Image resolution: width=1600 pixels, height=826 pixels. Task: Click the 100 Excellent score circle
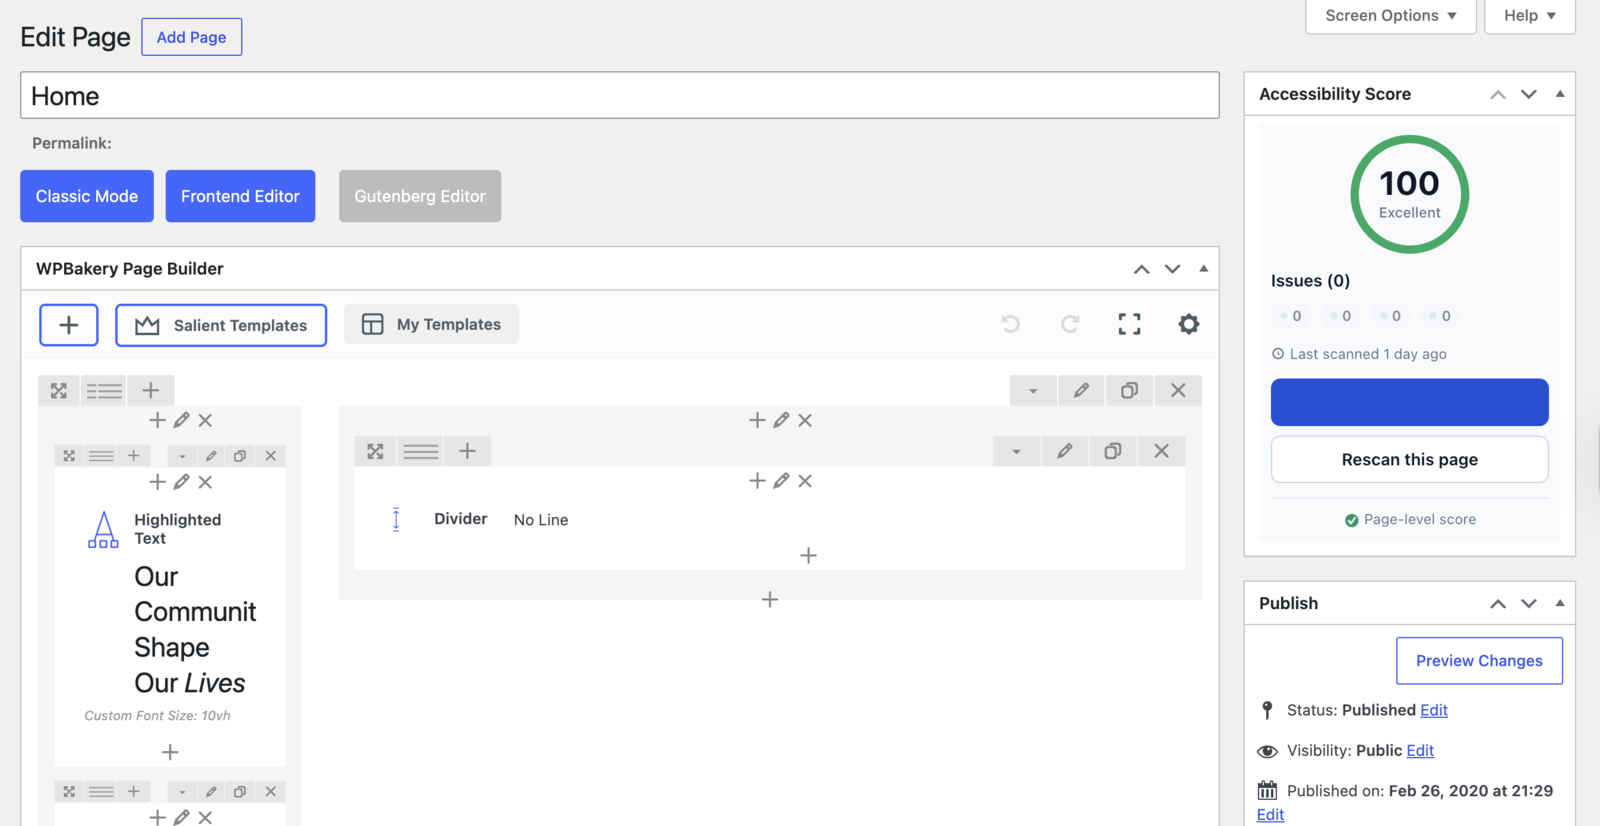(1410, 194)
